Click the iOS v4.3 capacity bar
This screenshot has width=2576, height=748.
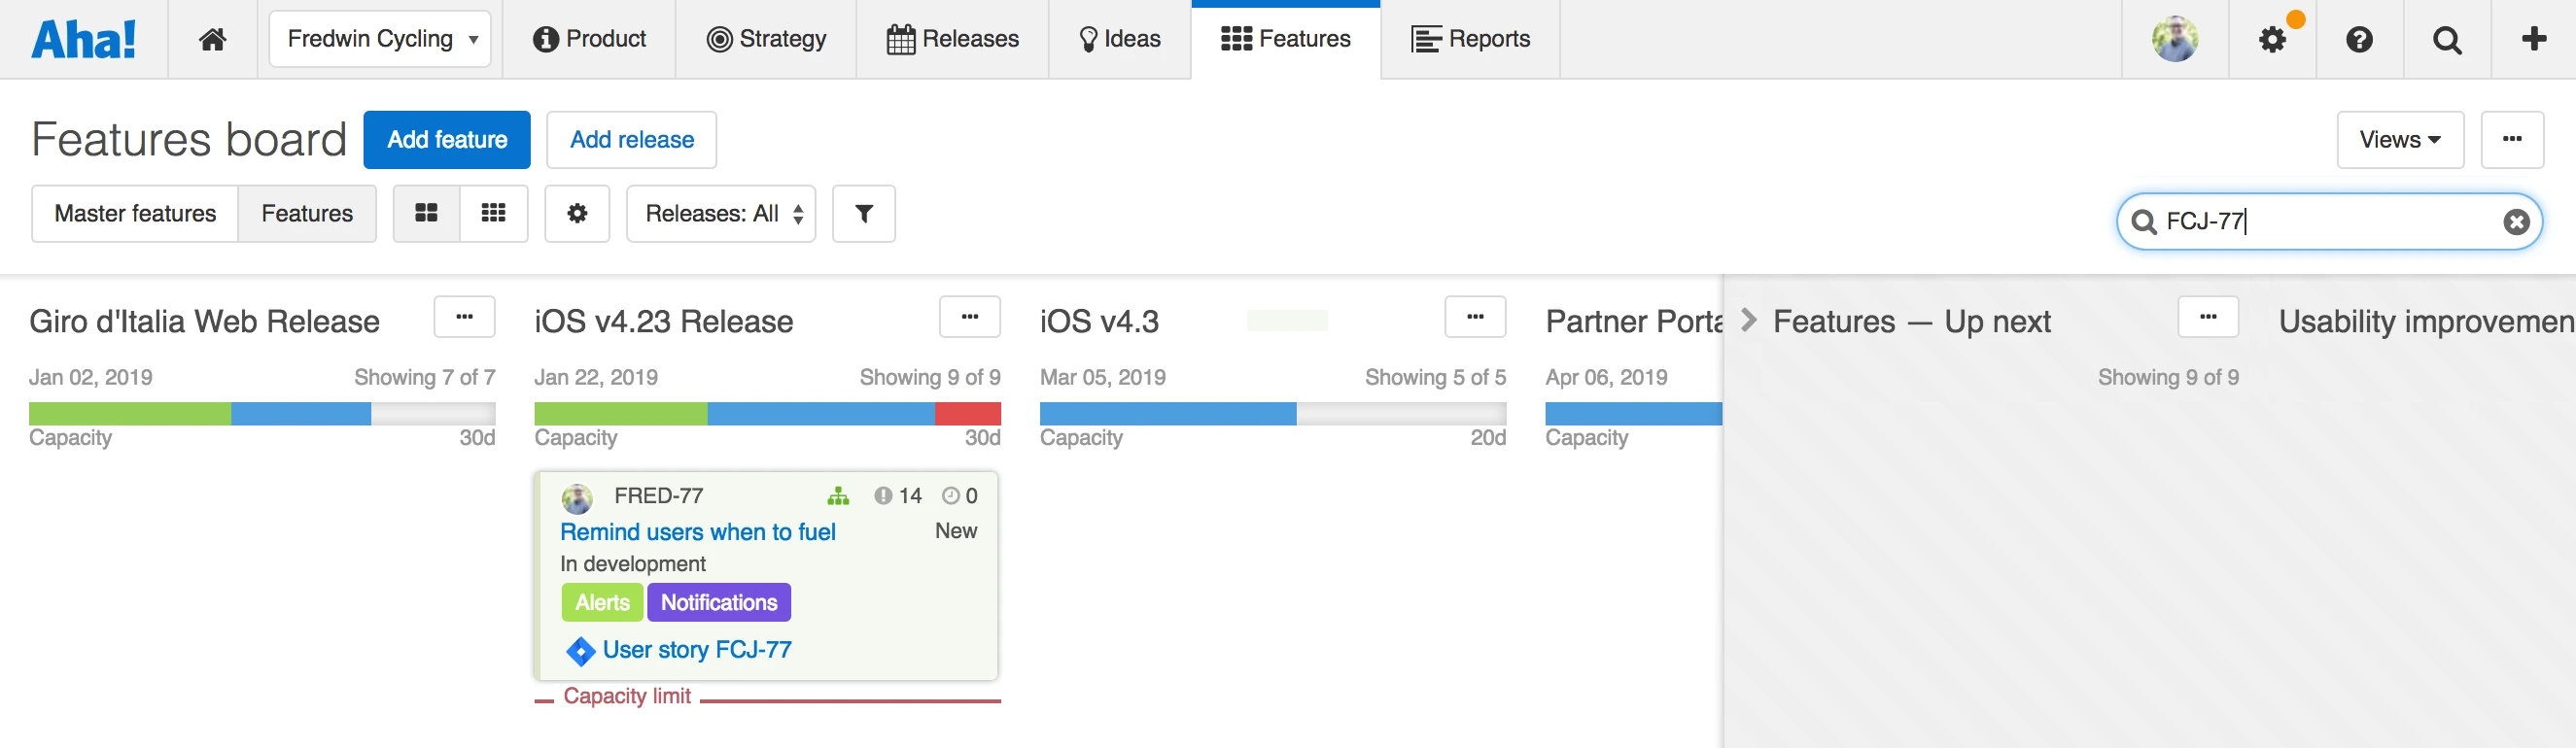pyautogui.click(x=1273, y=414)
